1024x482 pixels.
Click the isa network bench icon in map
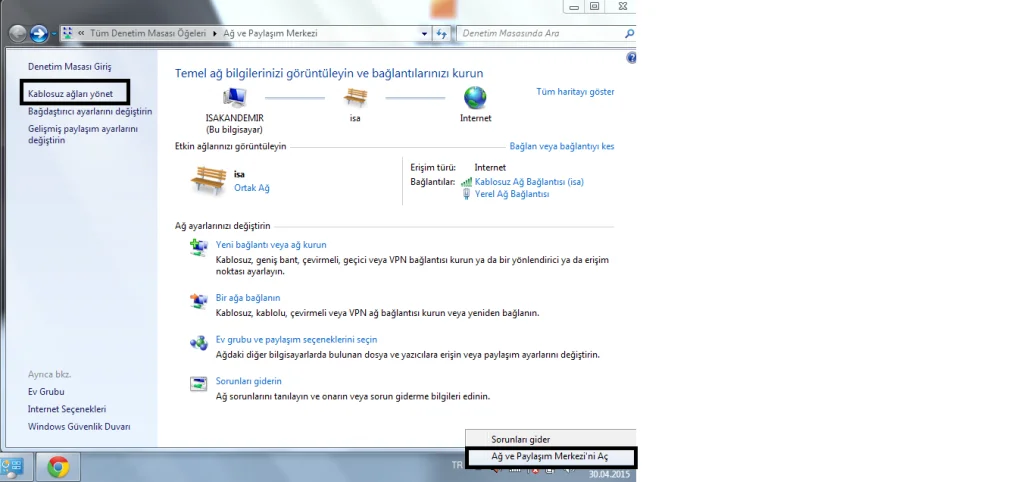(x=355, y=97)
